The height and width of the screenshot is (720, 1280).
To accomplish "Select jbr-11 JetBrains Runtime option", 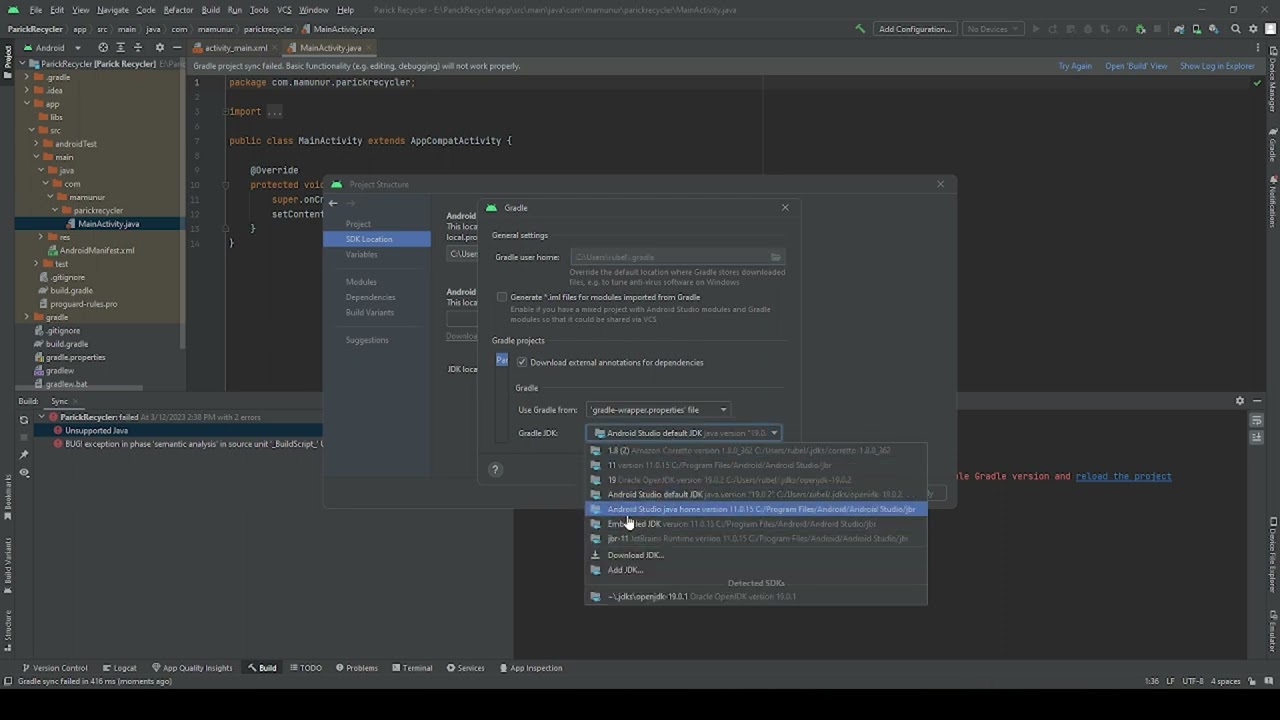I will (756, 538).
